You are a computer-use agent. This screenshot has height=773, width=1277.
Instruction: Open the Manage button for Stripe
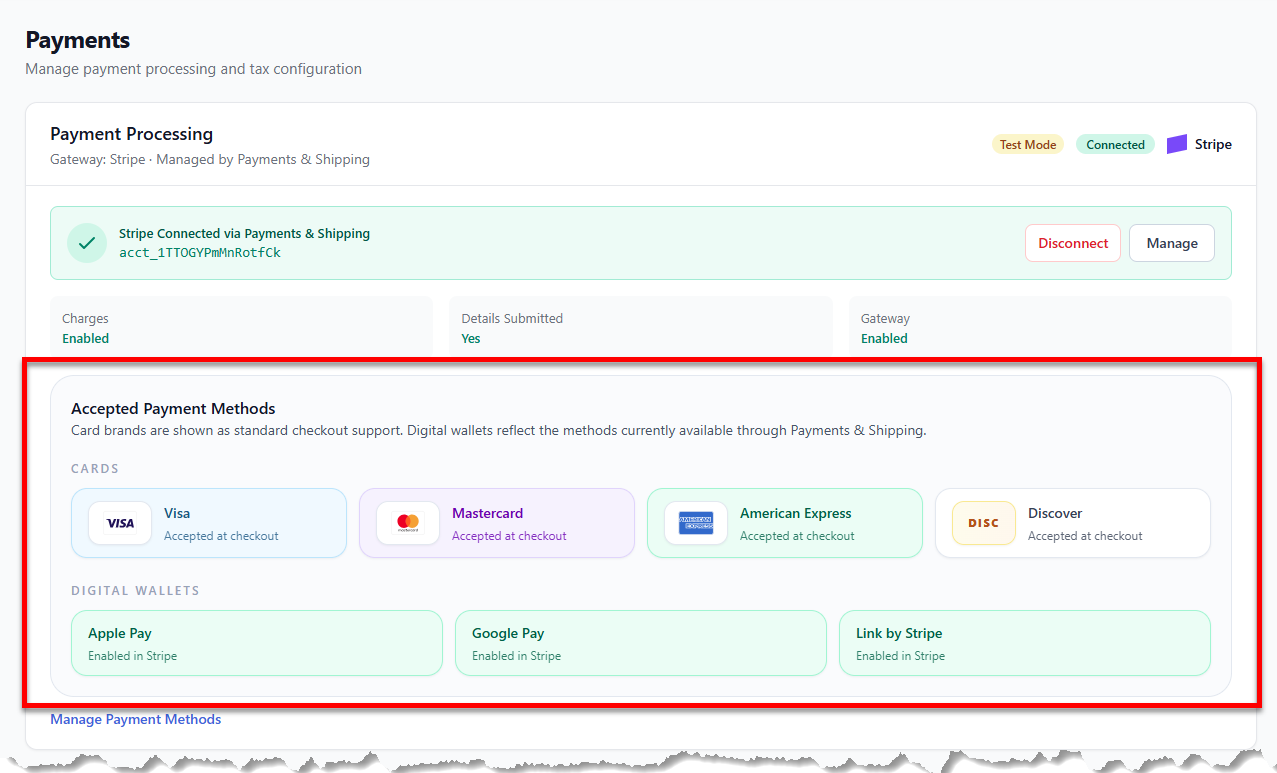click(1172, 243)
